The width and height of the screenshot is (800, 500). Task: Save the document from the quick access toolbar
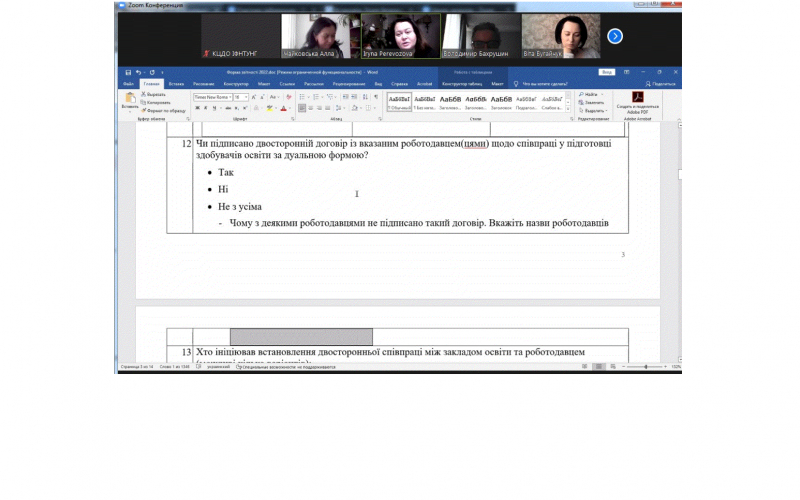(x=128, y=72)
